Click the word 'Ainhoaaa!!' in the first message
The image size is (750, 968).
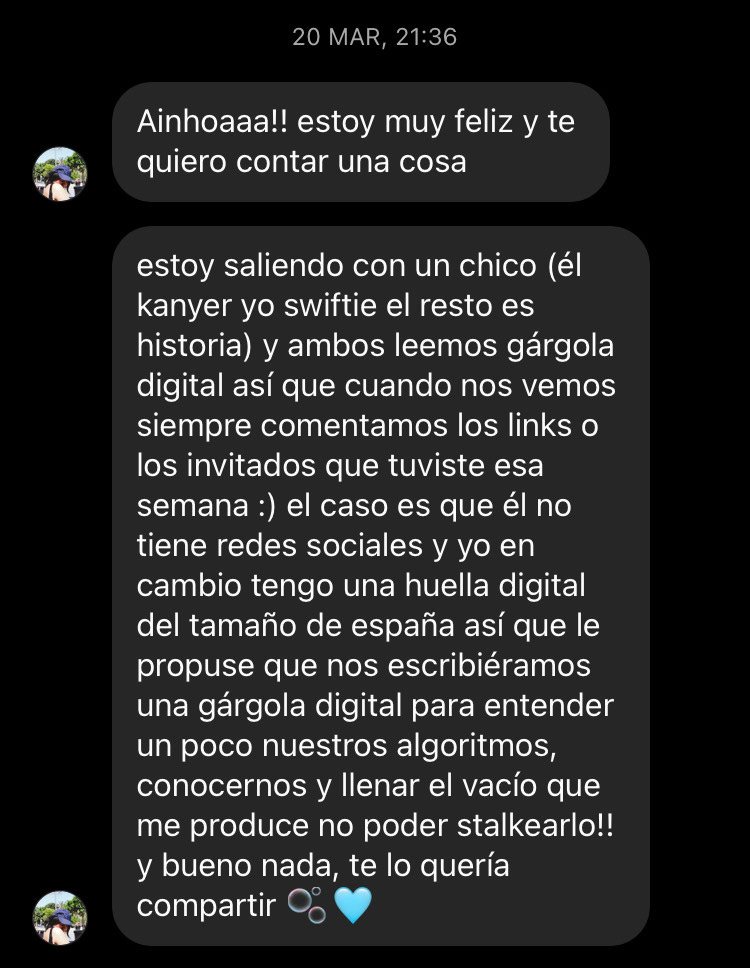click(x=212, y=121)
